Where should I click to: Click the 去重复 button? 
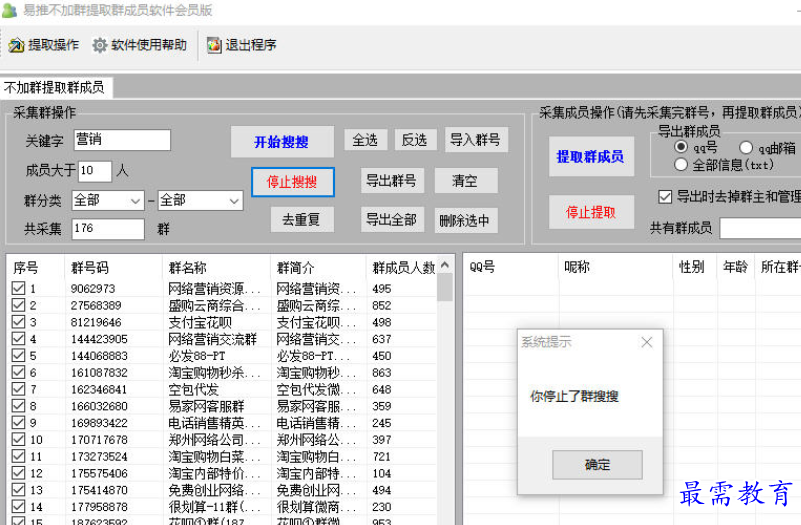pos(302,220)
